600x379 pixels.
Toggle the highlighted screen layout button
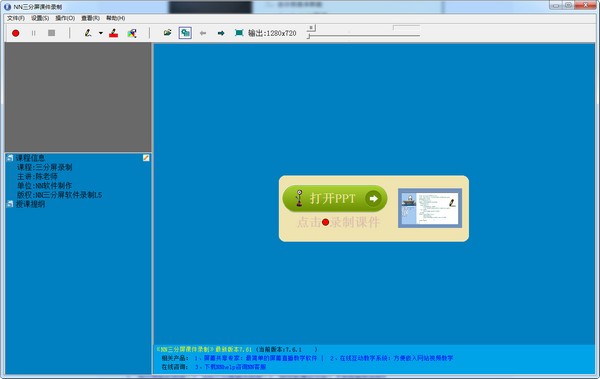tap(185, 33)
